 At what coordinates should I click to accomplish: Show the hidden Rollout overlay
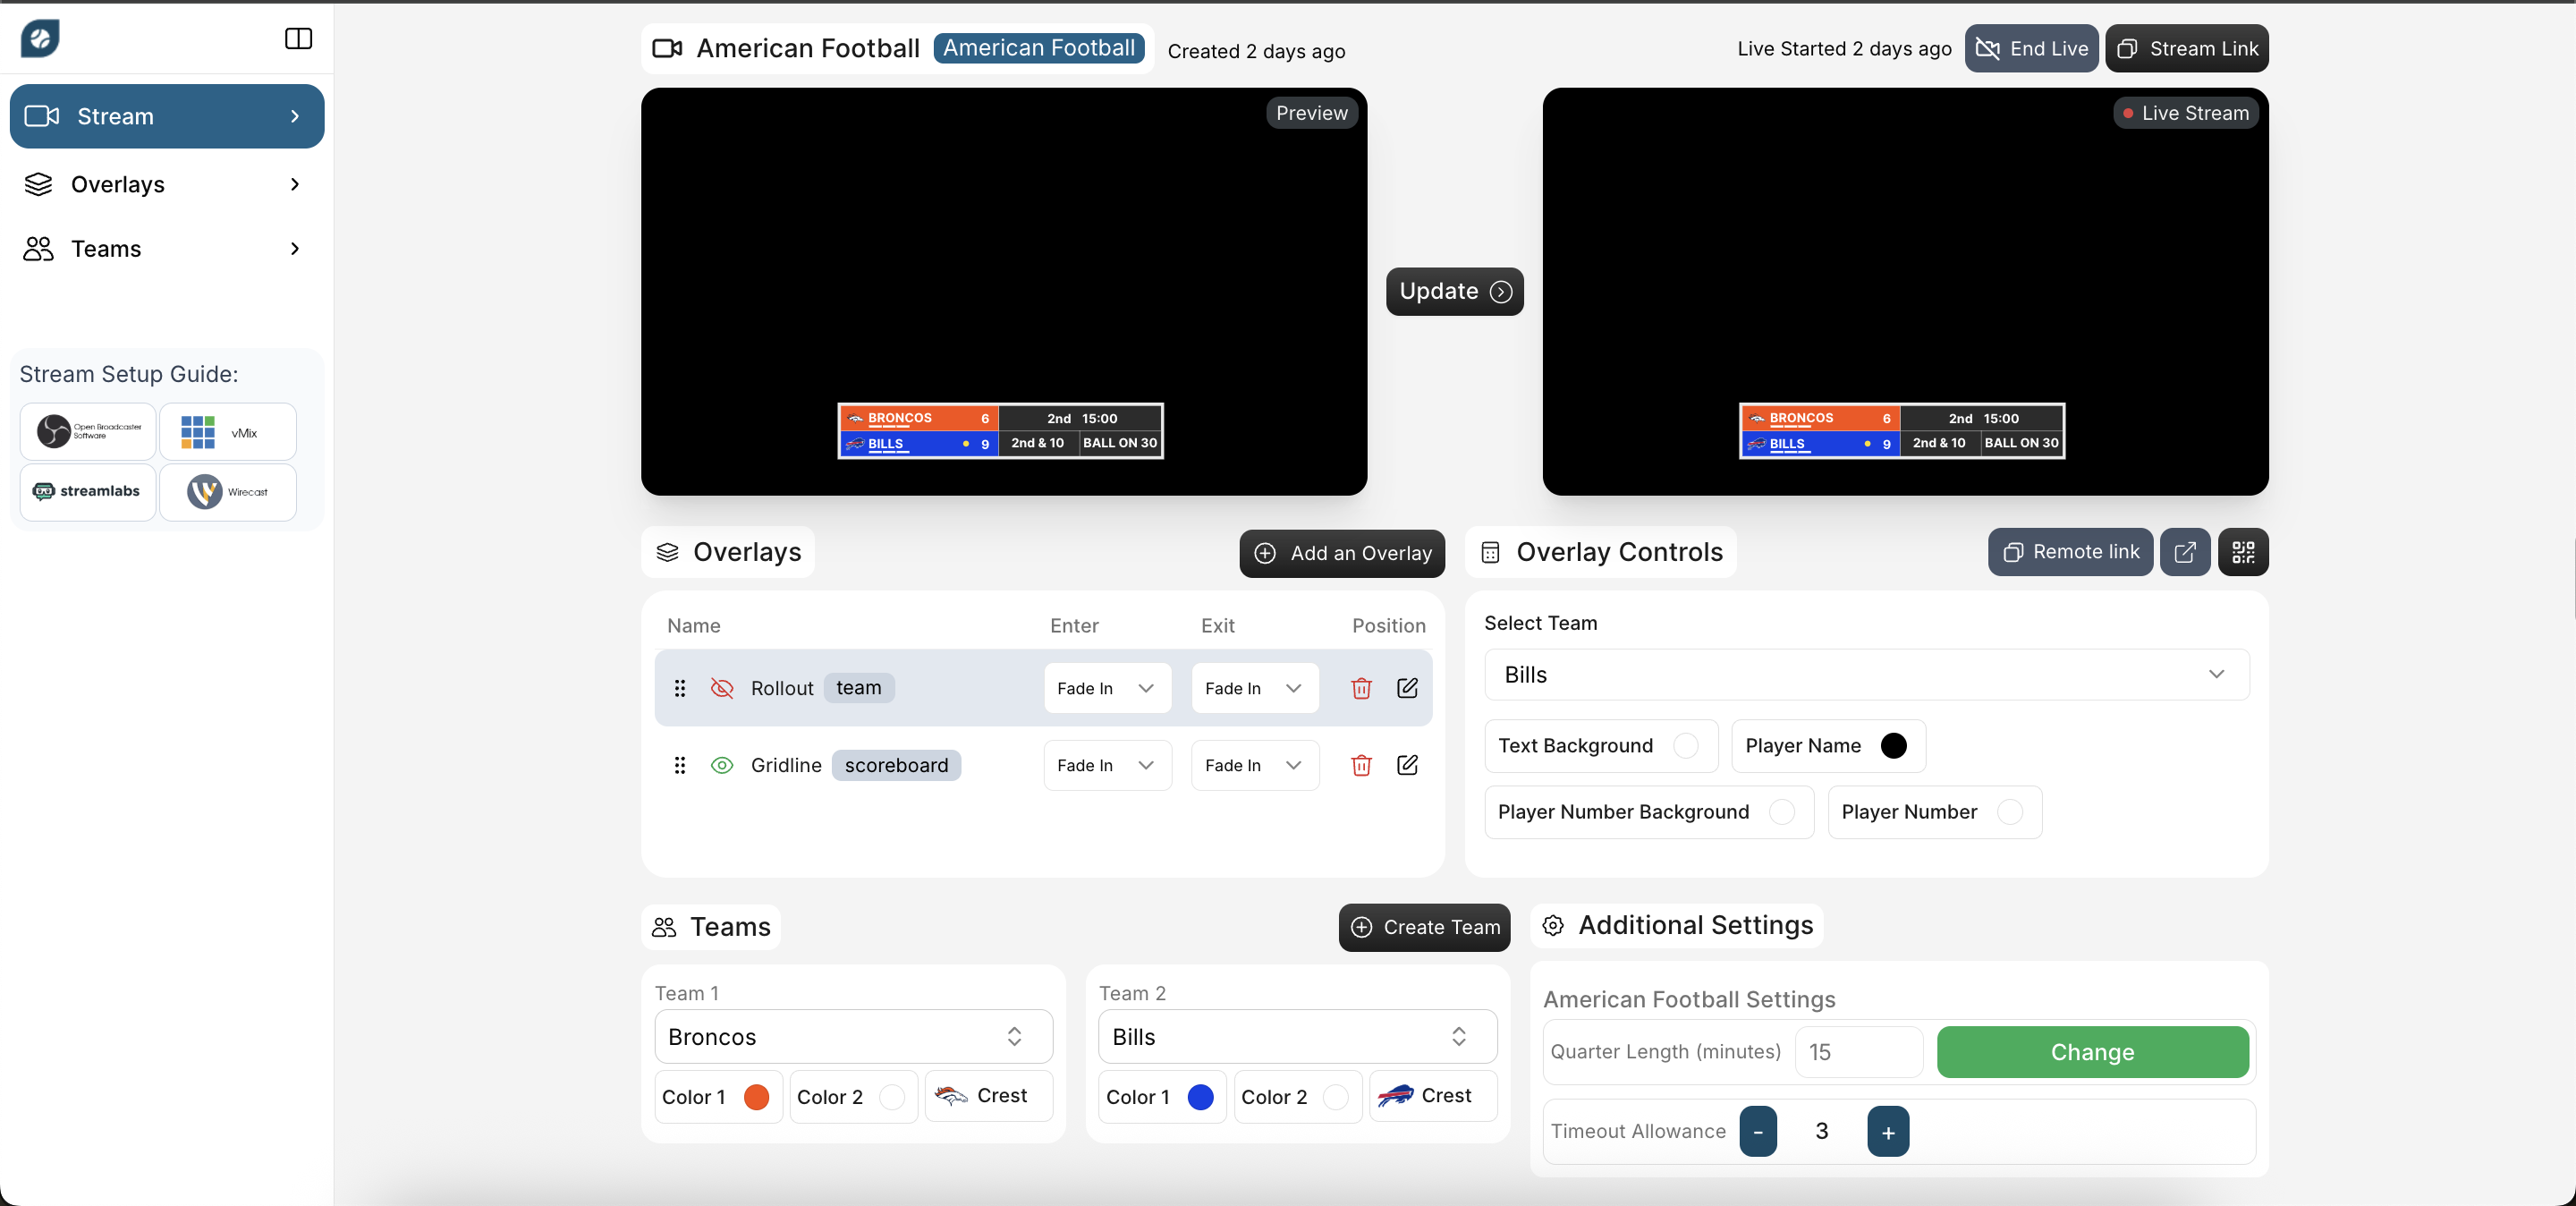(x=721, y=688)
